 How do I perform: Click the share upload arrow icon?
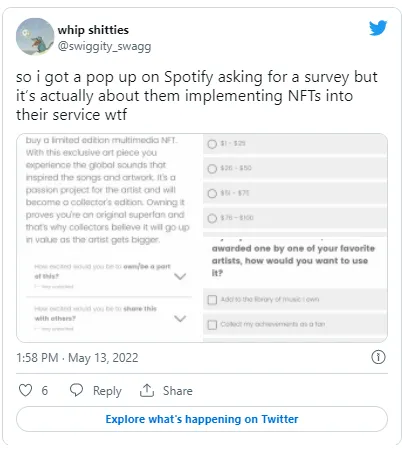[147, 390]
